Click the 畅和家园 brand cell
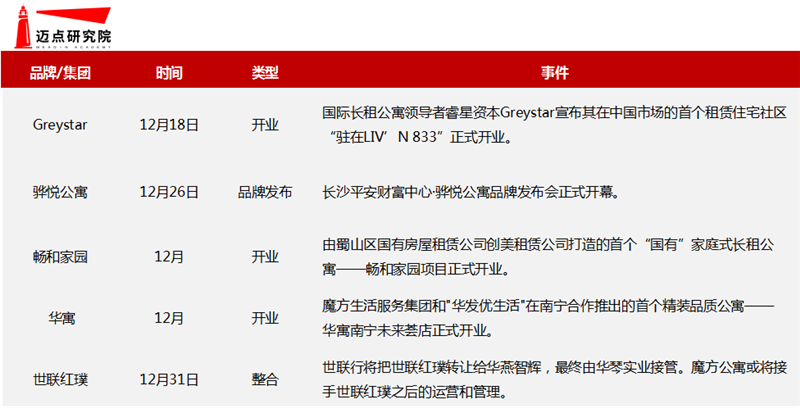This screenshot has height=408, width=800. (60, 257)
